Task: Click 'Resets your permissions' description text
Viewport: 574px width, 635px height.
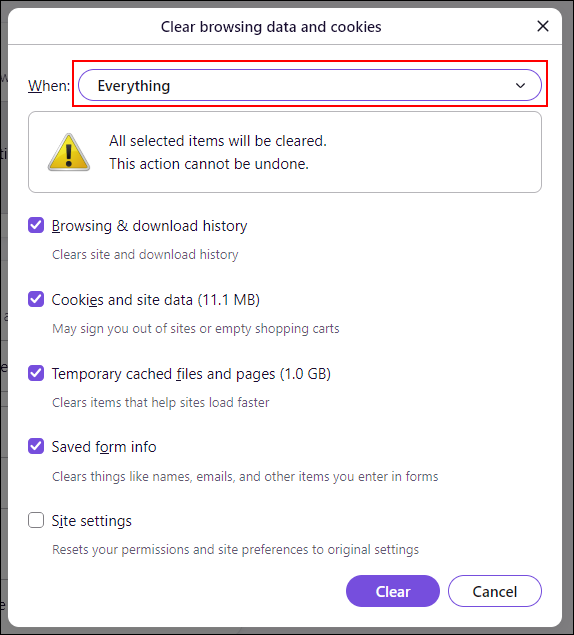Action: pyautogui.click(x=235, y=550)
